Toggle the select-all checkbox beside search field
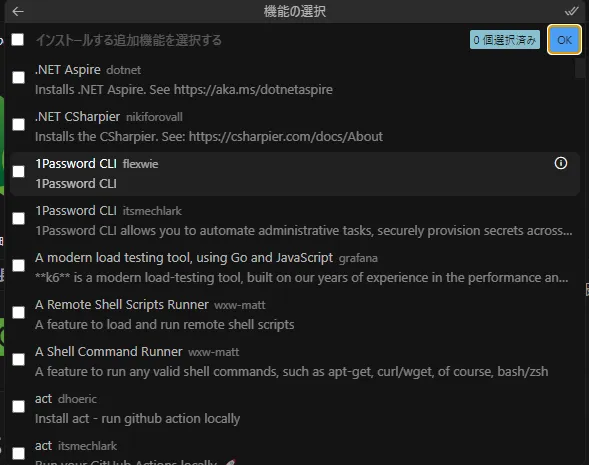Viewport: 589px width, 465px height. [18, 39]
